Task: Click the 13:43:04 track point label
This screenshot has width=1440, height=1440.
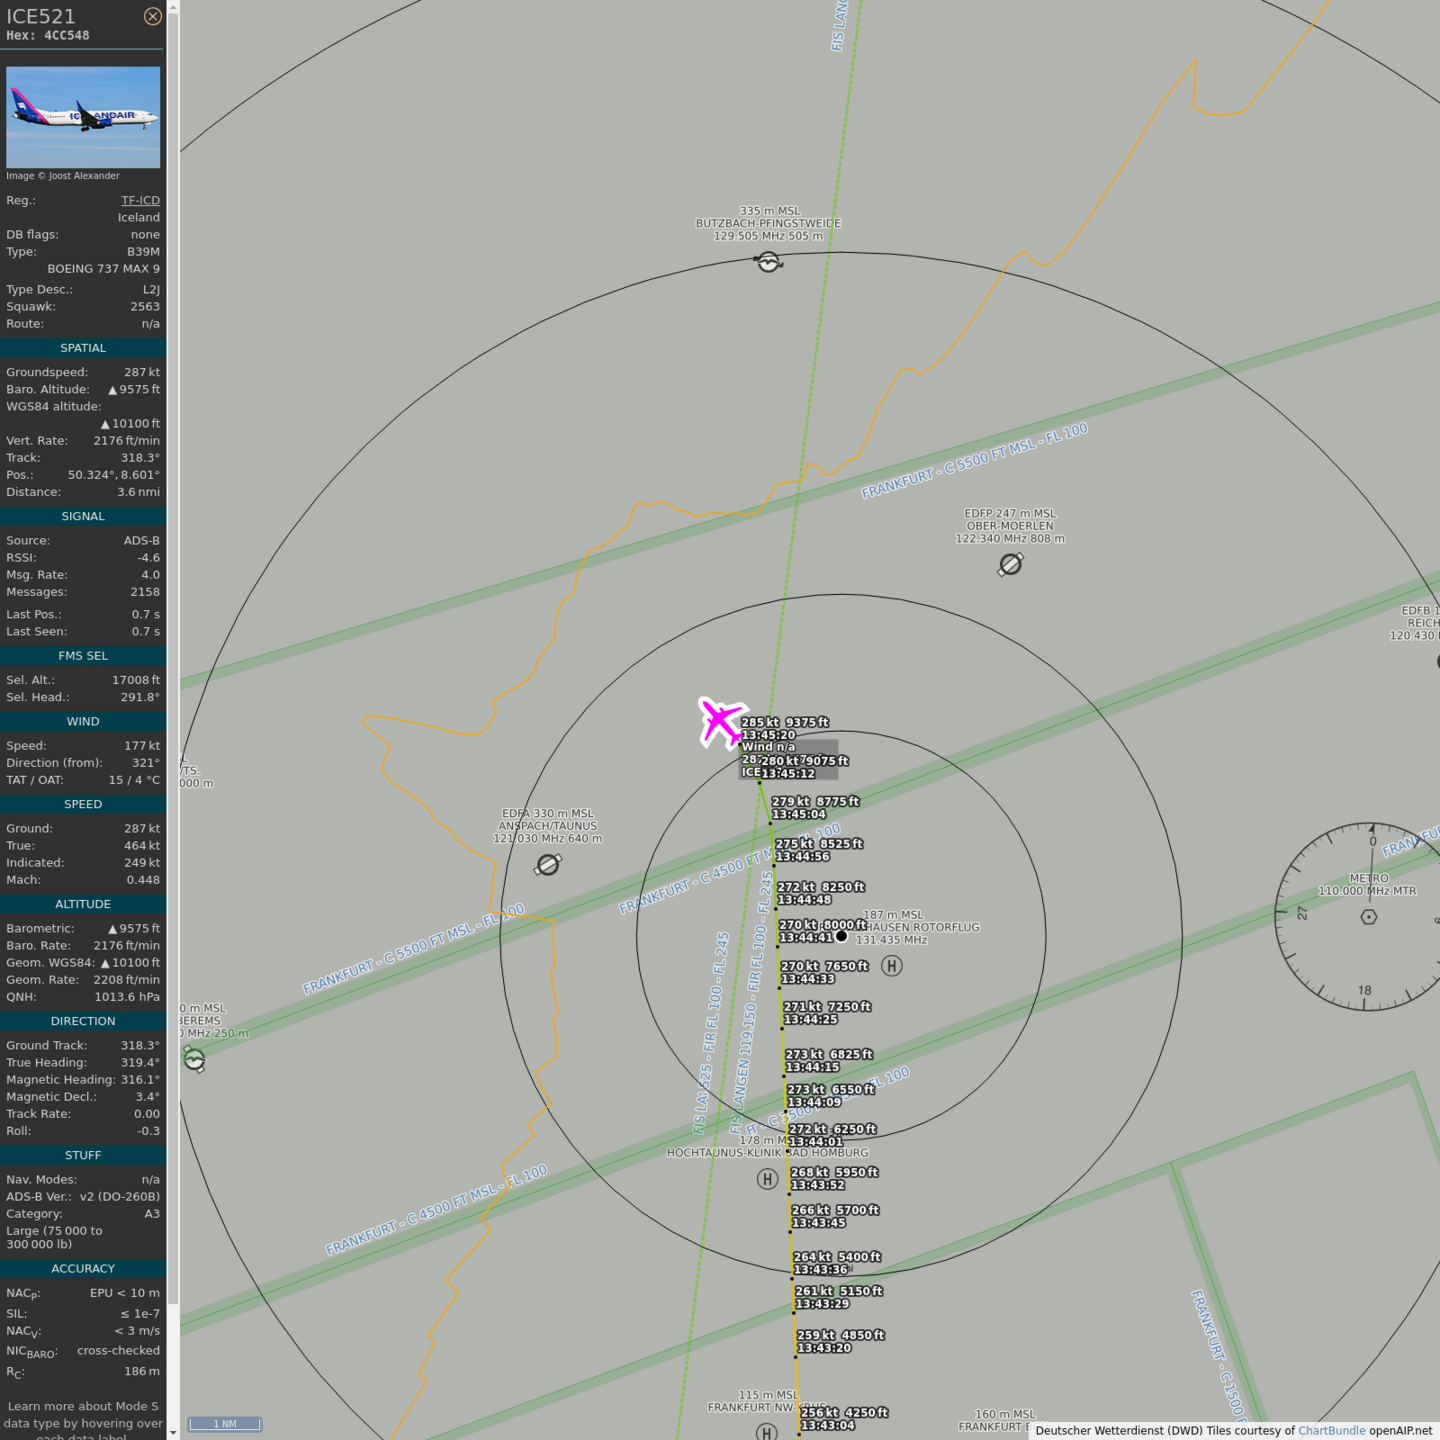Action: (x=827, y=1426)
